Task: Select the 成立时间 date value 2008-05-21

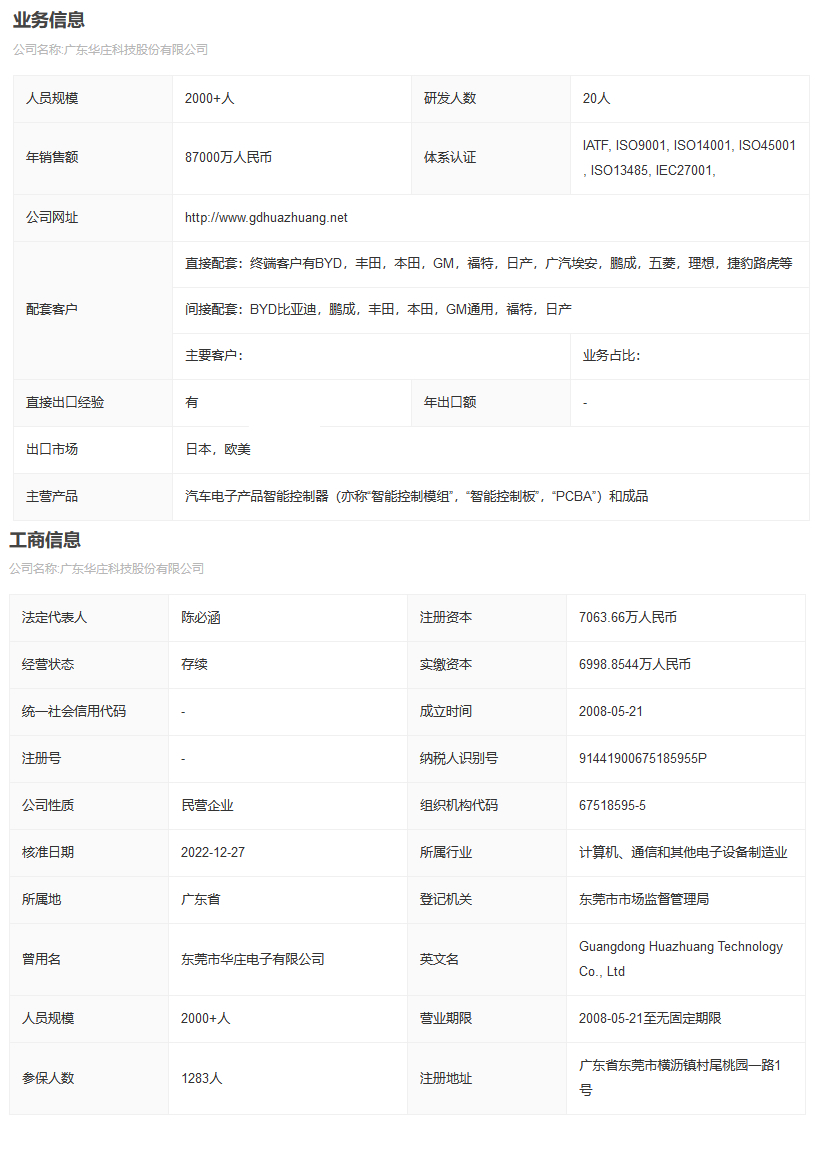Action: click(610, 711)
